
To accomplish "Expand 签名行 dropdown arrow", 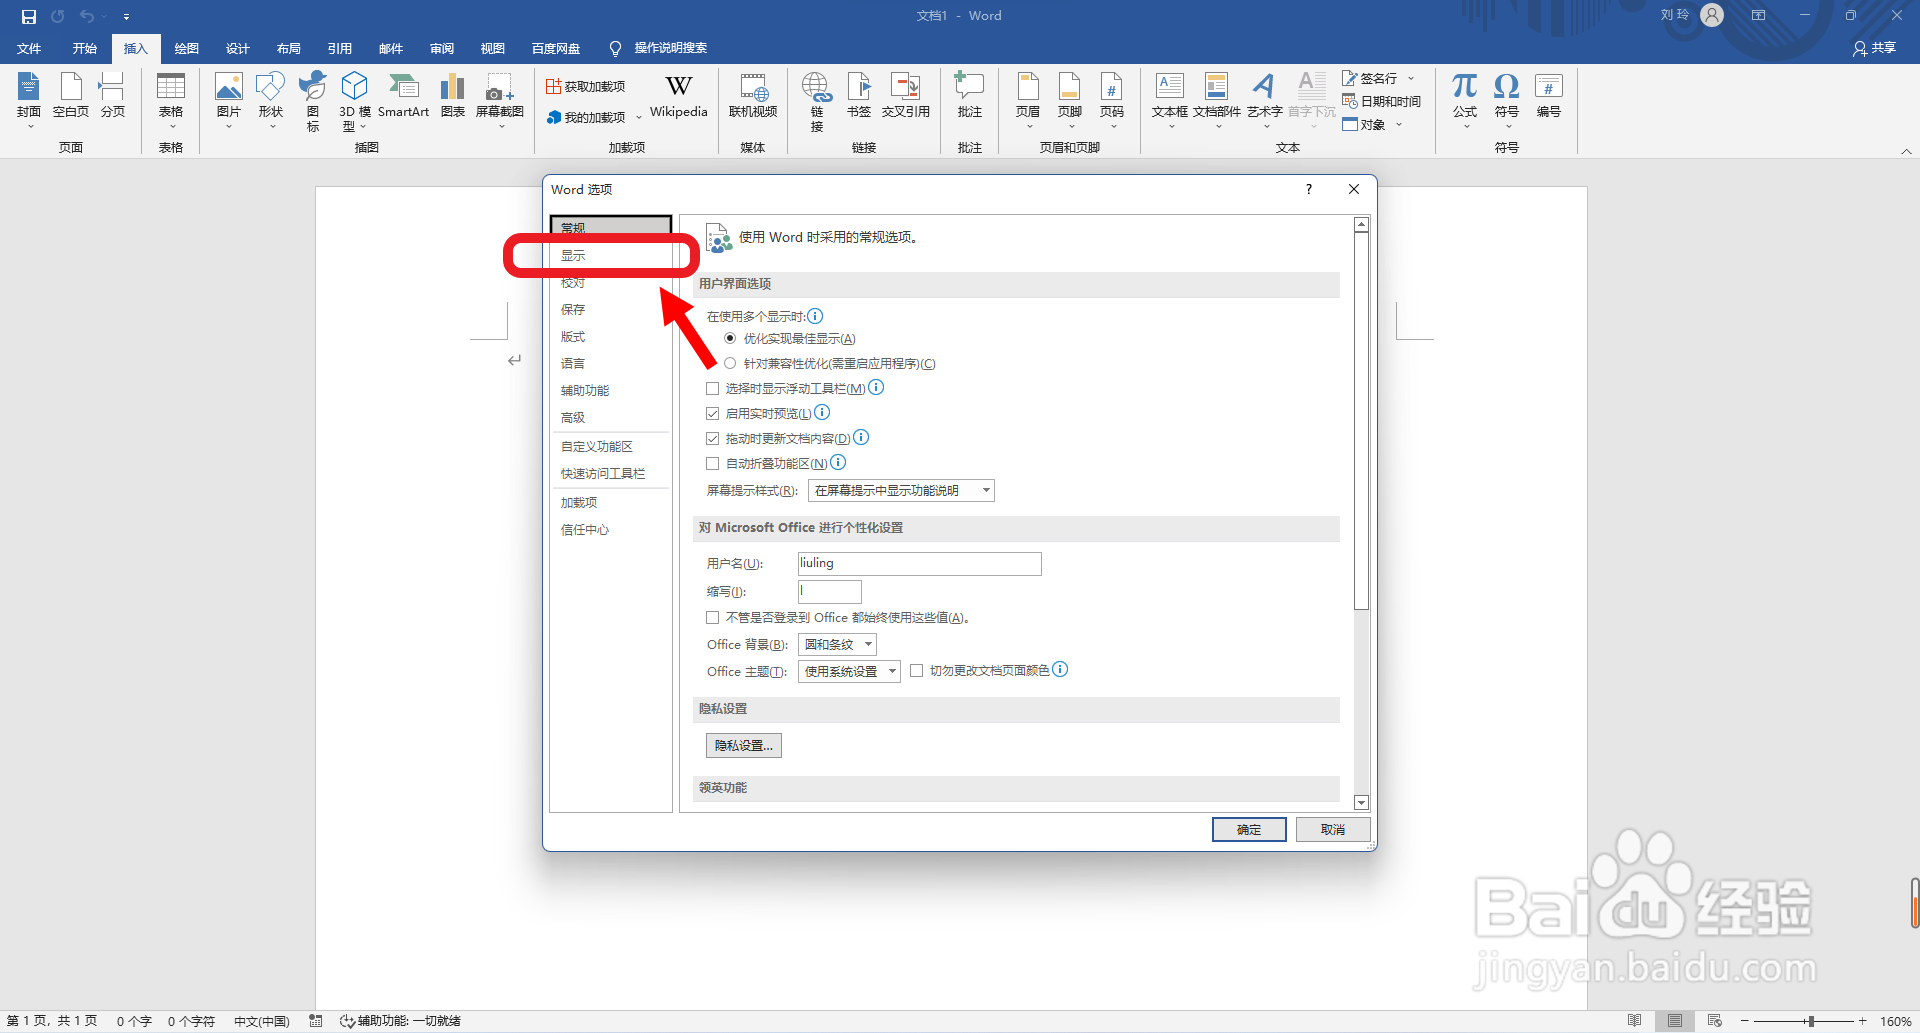I will 1411,79.
